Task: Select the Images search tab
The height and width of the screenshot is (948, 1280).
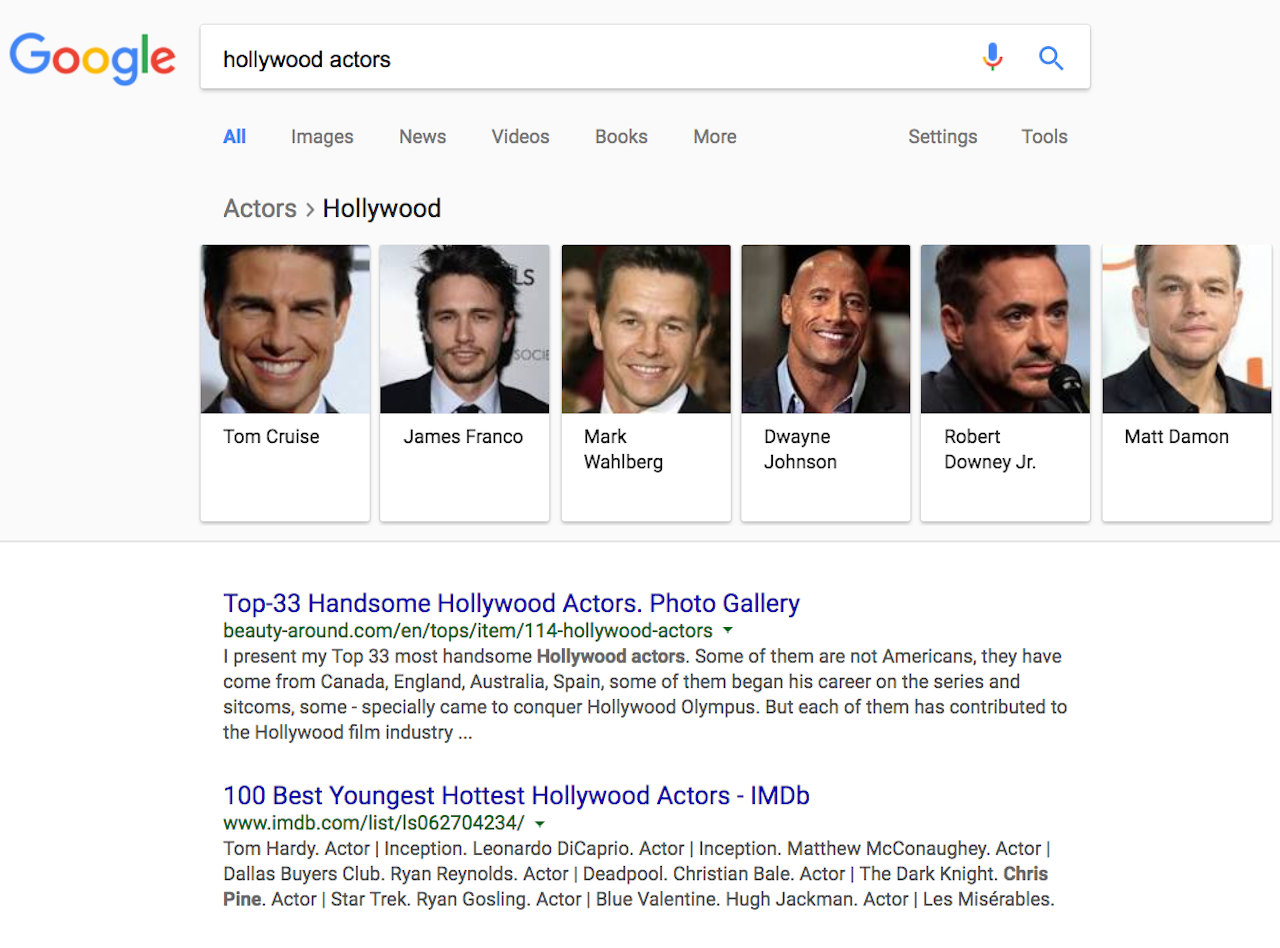Action: pos(321,136)
